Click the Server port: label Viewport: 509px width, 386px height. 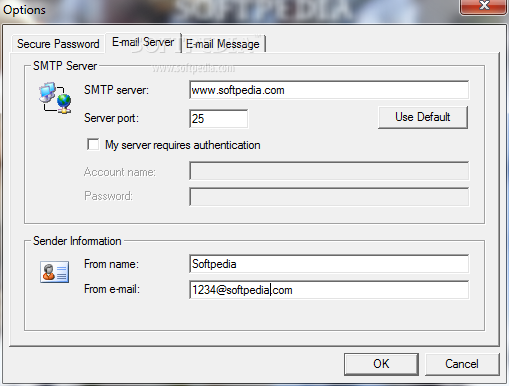pyautogui.click(x=111, y=118)
